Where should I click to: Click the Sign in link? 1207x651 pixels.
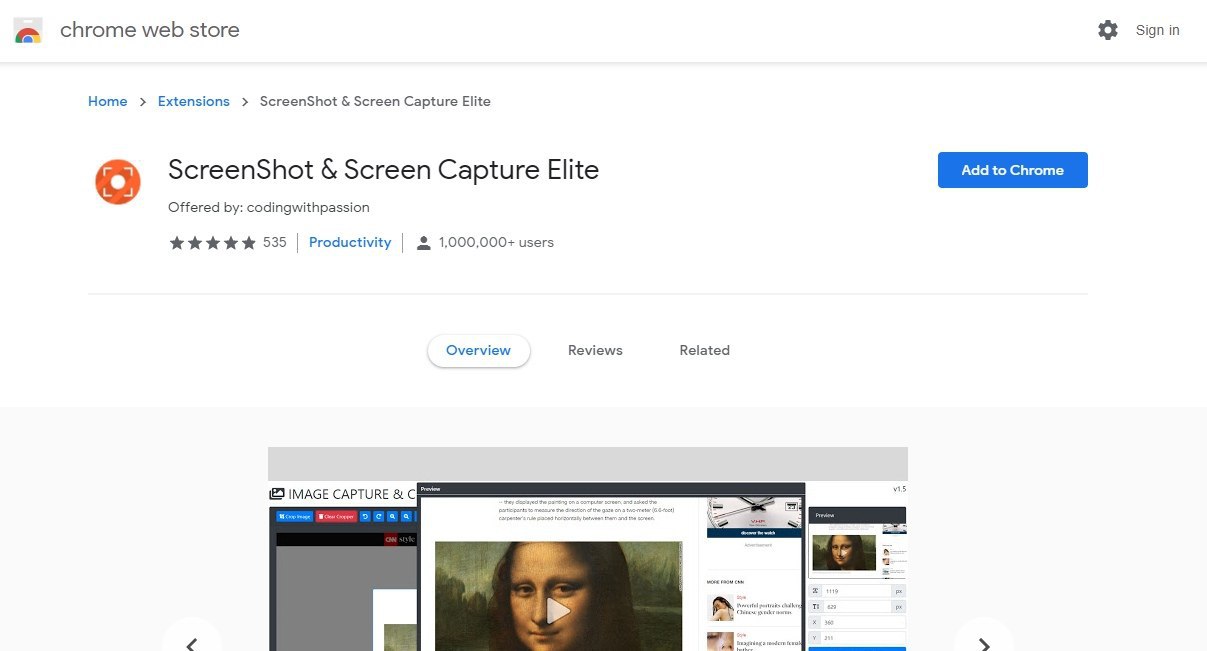click(x=1157, y=30)
